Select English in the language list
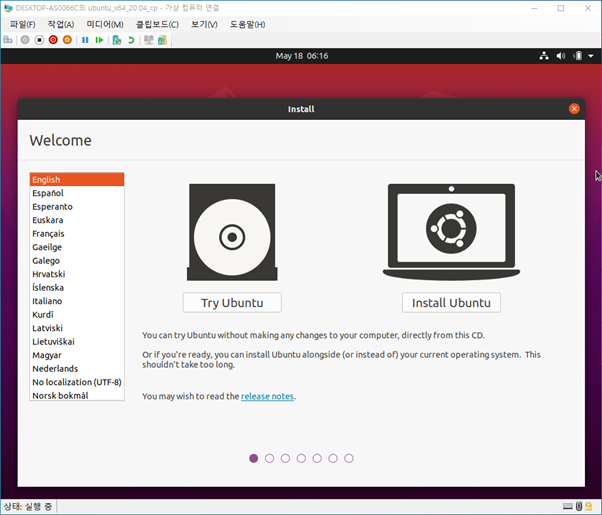Viewport: 602px width, 515px height. (77, 180)
